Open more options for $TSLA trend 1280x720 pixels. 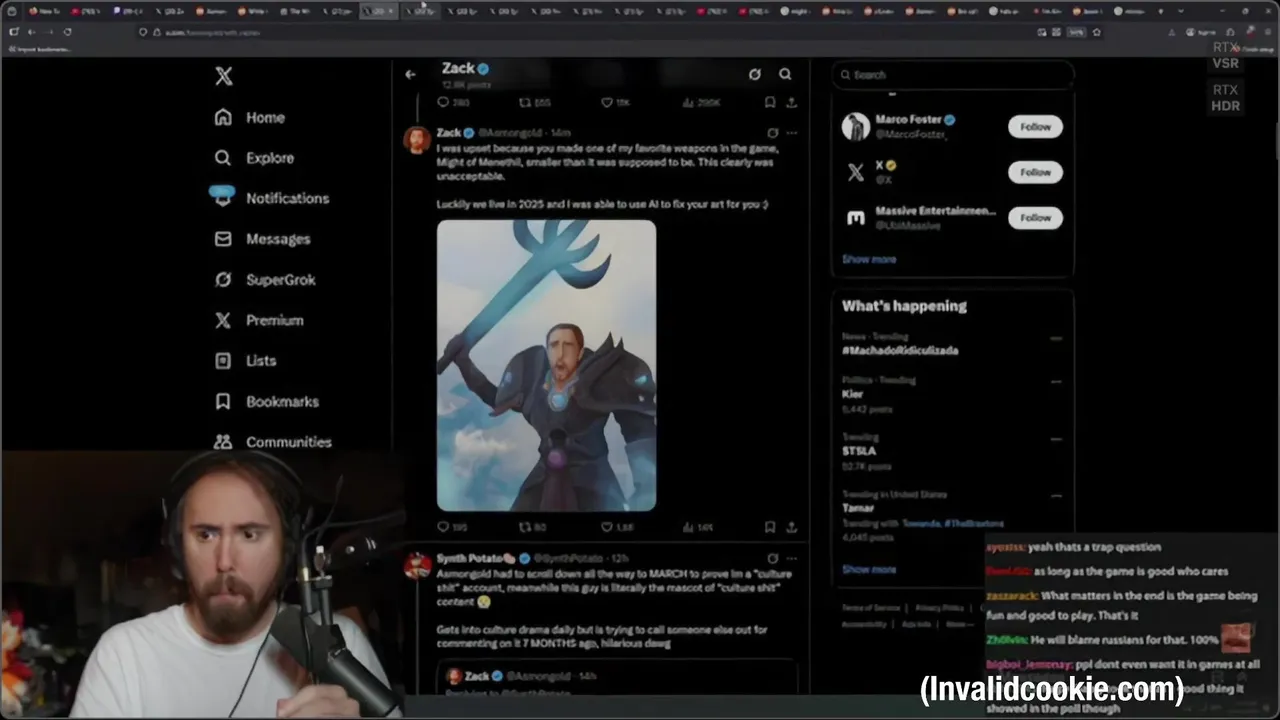click(1056, 438)
